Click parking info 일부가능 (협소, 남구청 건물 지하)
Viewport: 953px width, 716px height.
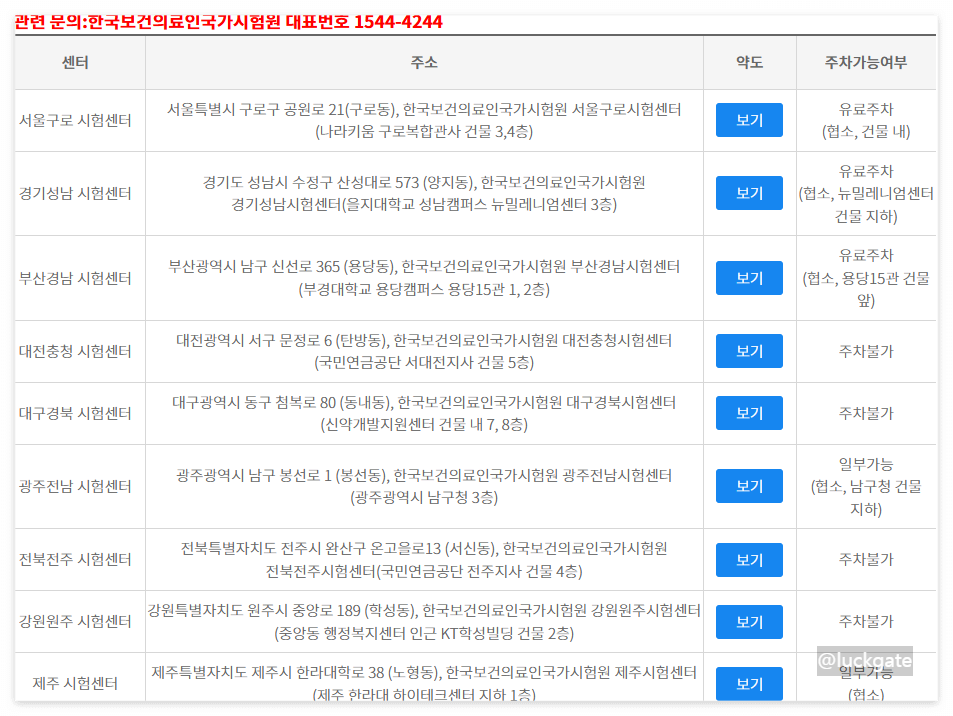(x=865, y=486)
